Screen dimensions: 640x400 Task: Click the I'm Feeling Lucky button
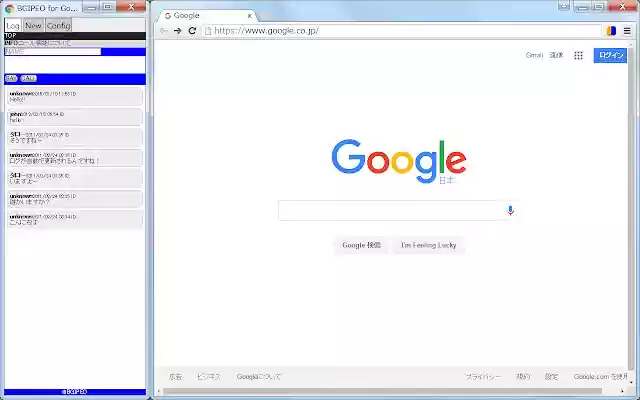[x=429, y=245]
